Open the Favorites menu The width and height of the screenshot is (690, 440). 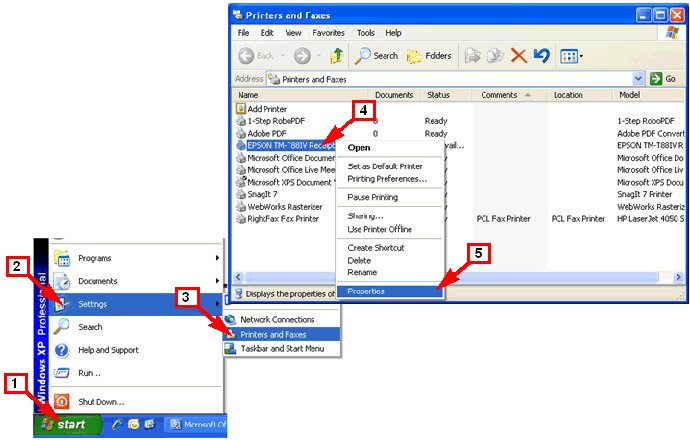coord(328,33)
